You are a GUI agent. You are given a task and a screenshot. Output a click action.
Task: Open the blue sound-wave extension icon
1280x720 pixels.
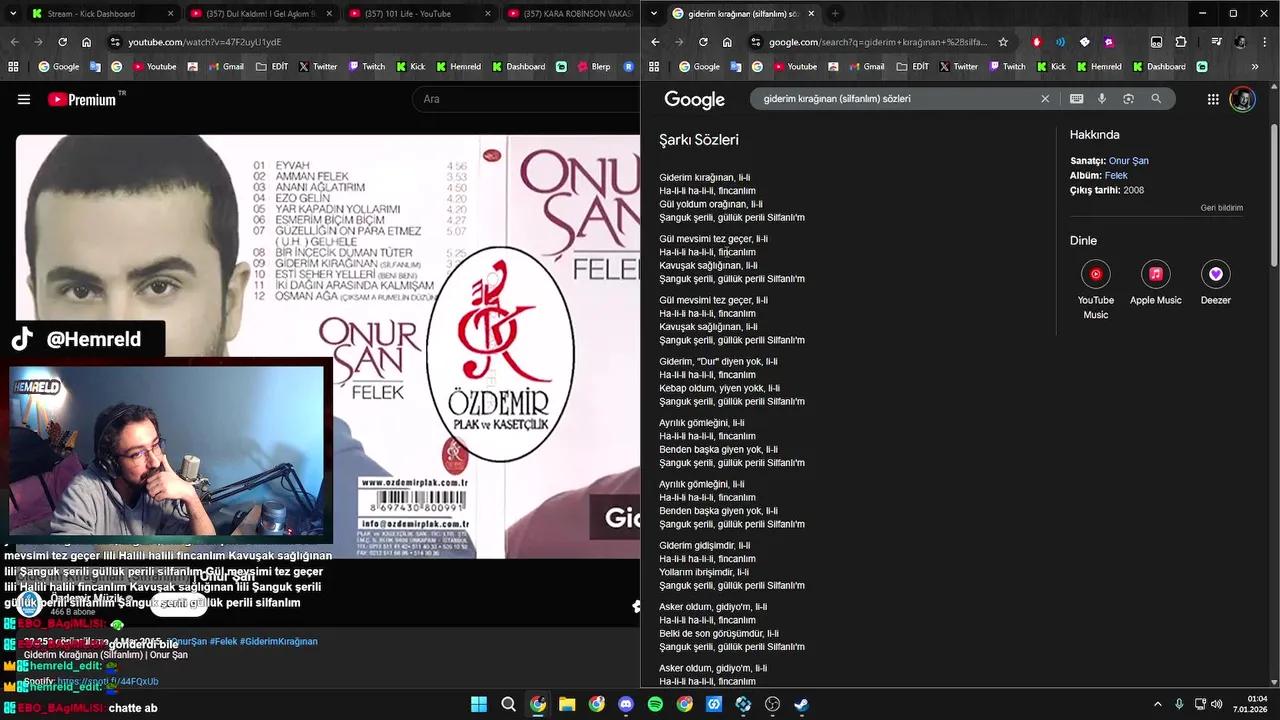pos(1060,42)
